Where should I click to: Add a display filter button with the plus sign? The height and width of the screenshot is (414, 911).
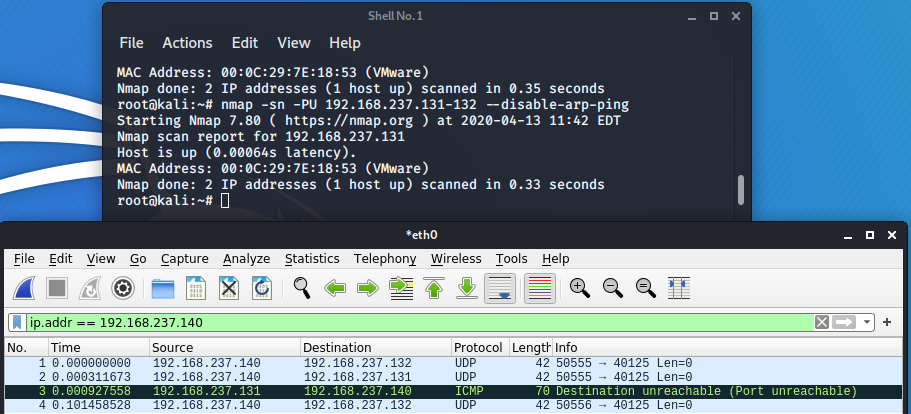point(887,322)
